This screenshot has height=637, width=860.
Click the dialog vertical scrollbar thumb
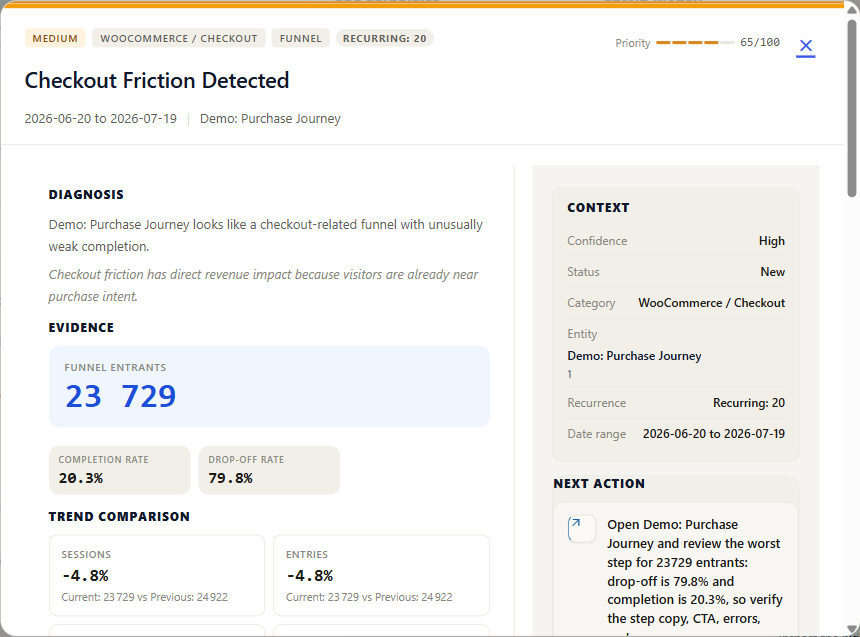(x=852, y=109)
